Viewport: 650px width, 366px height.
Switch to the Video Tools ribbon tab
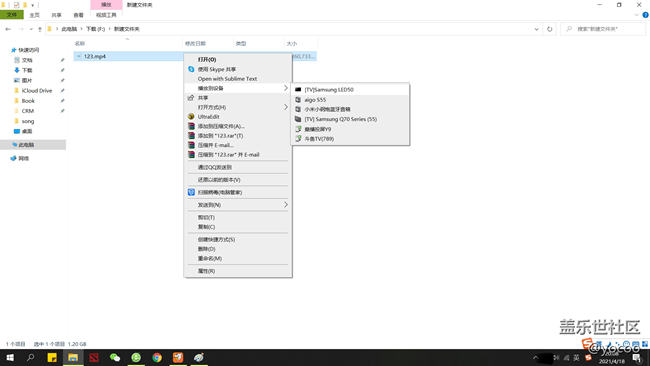(x=106, y=15)
